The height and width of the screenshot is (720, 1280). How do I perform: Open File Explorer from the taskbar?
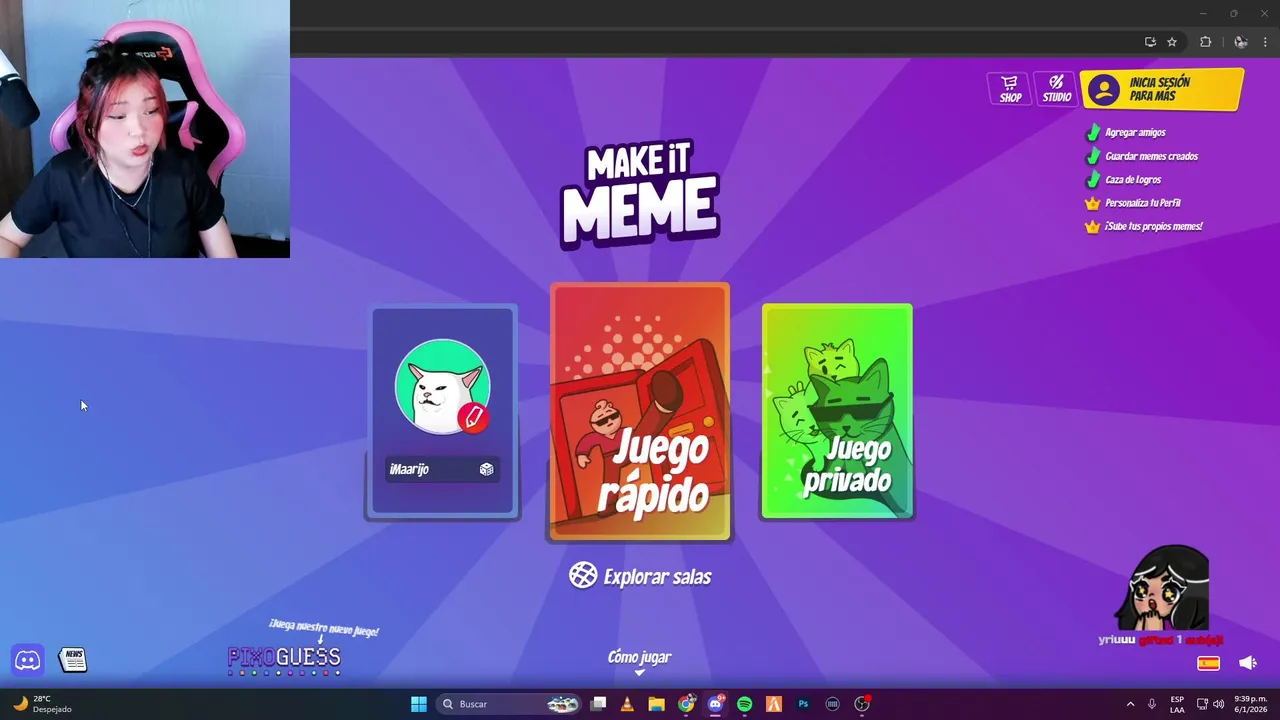656,704
